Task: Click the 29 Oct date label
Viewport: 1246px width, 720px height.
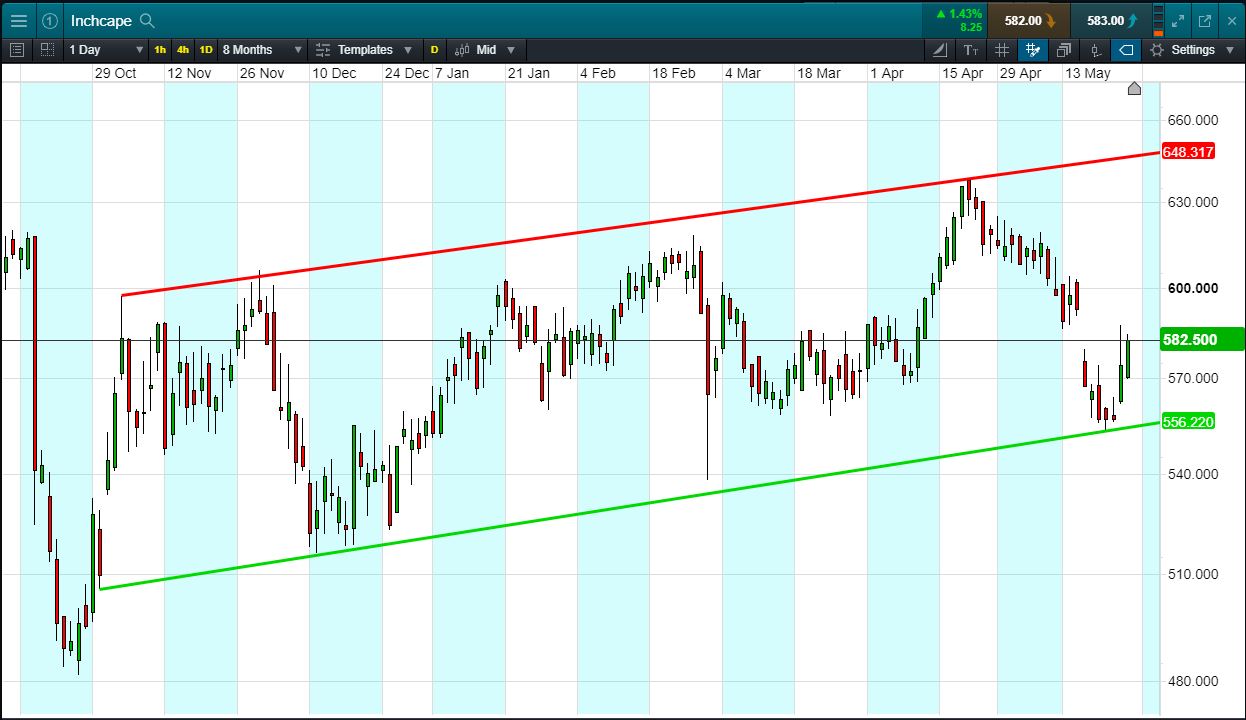Action: (x=115, y=73)
